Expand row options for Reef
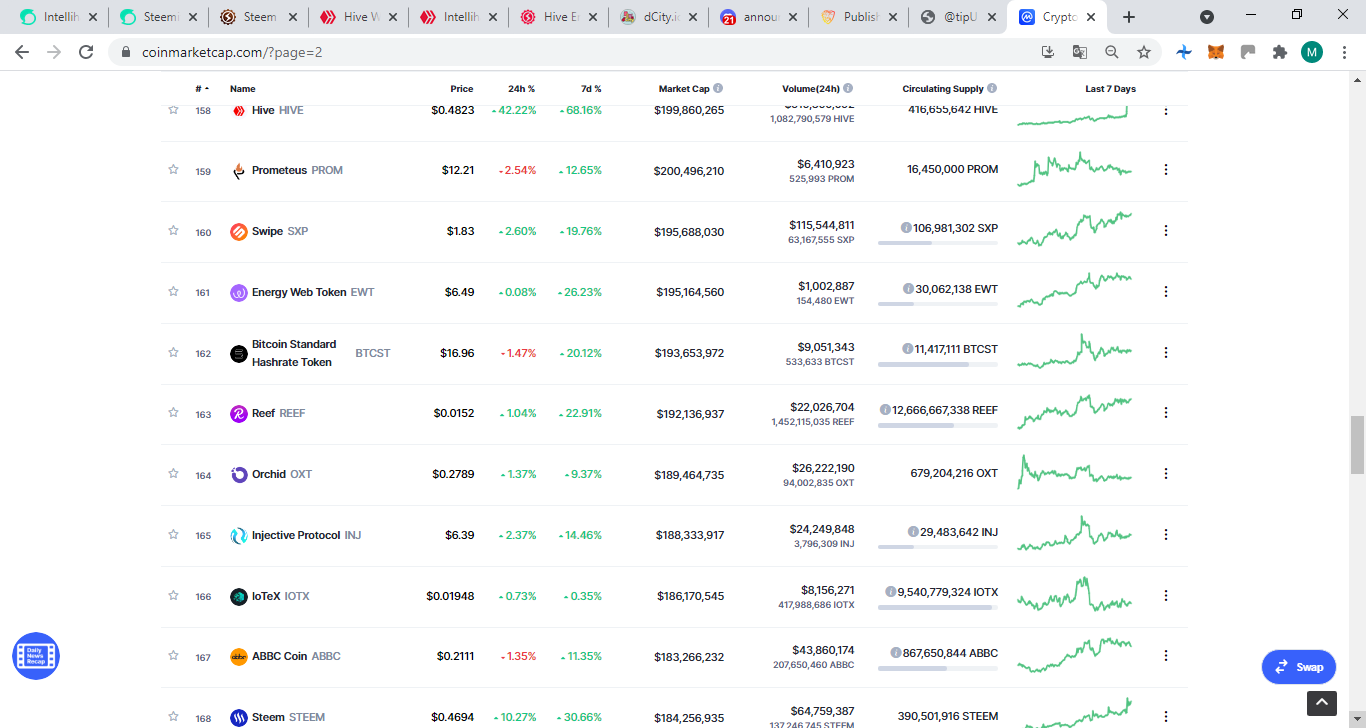1366x728 pixels. point(1165,413)
